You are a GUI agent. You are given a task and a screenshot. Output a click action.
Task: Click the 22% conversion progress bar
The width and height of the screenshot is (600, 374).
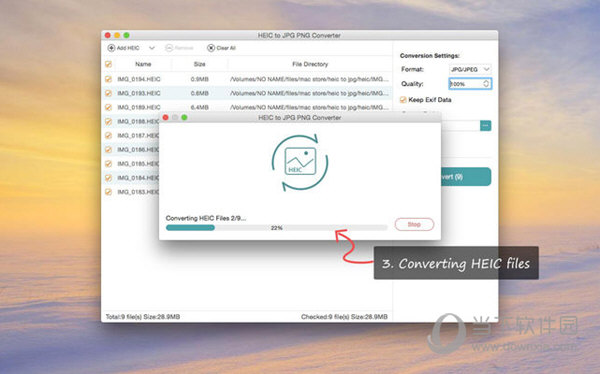[x=277, y=228]
